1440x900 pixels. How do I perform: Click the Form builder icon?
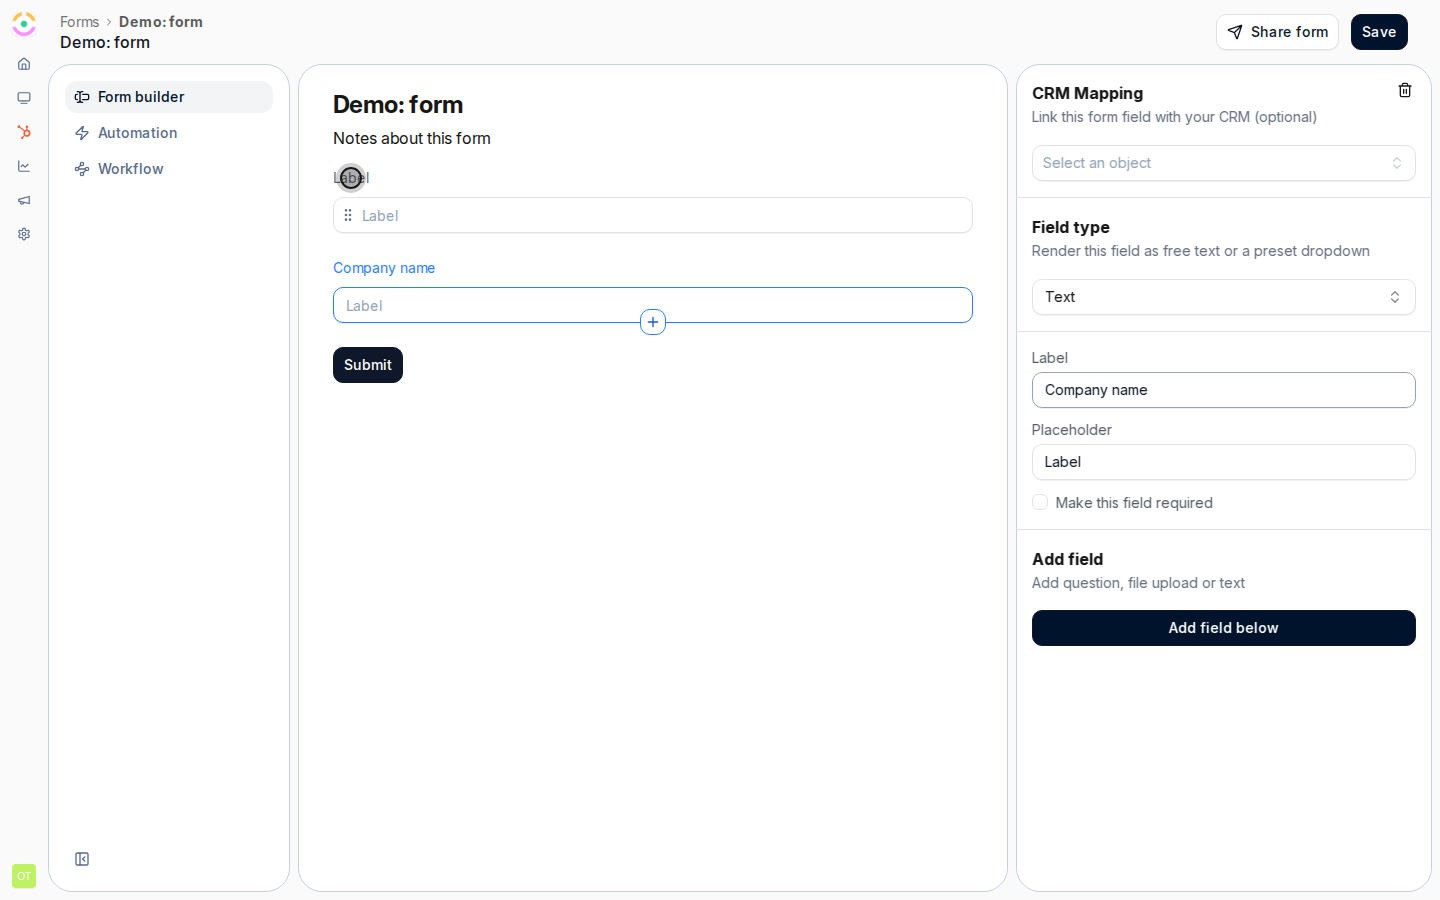click(x=82, y=97)
